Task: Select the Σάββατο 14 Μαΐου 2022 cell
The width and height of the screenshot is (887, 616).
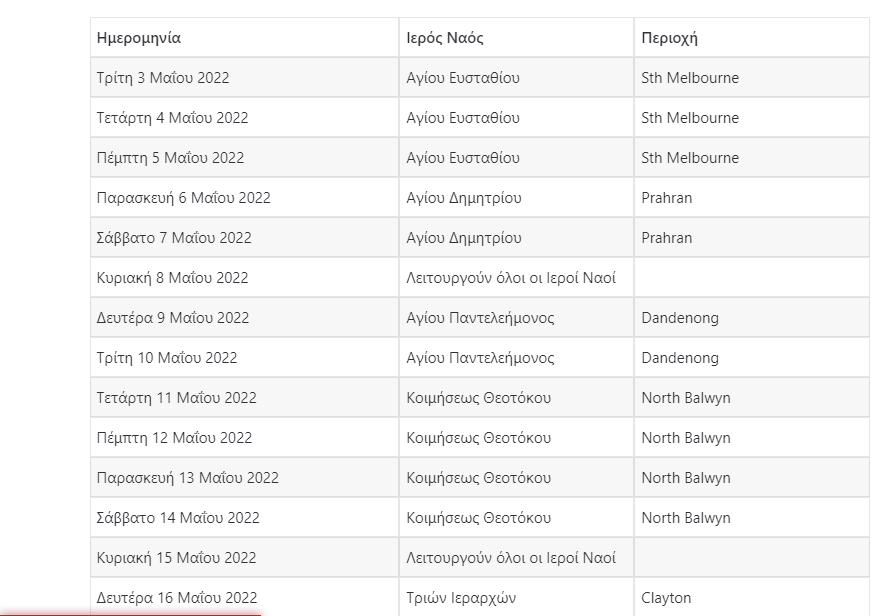Action: tap(178, 518)
